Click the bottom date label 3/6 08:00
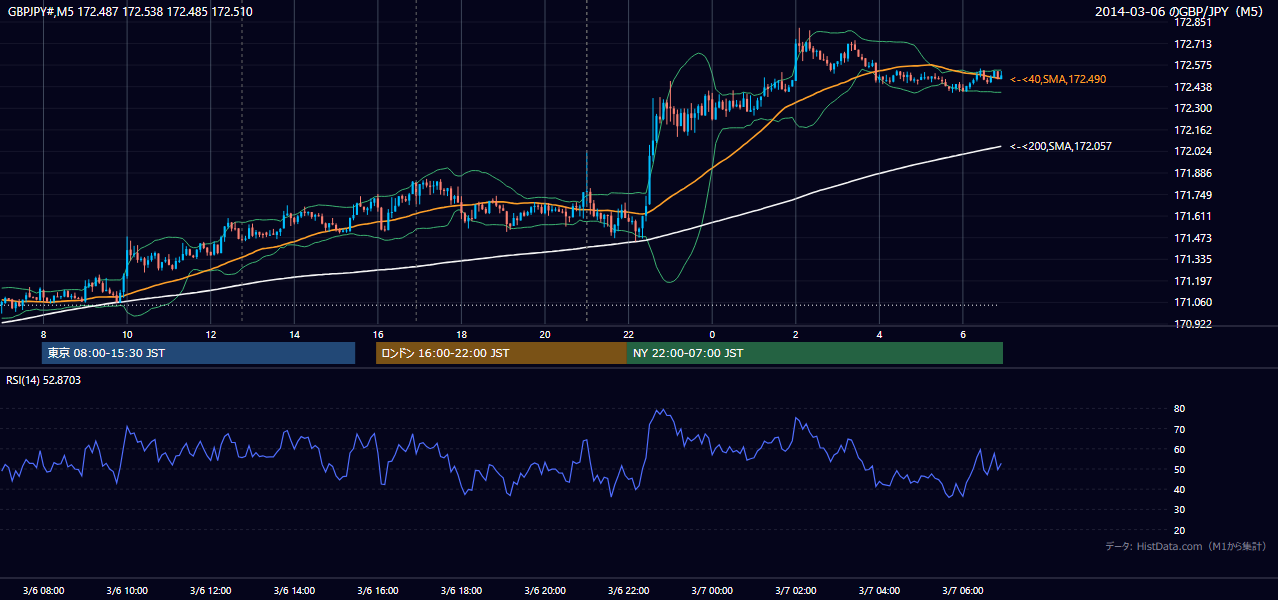This screenshot has height=600, width=1278. point(43,590)
